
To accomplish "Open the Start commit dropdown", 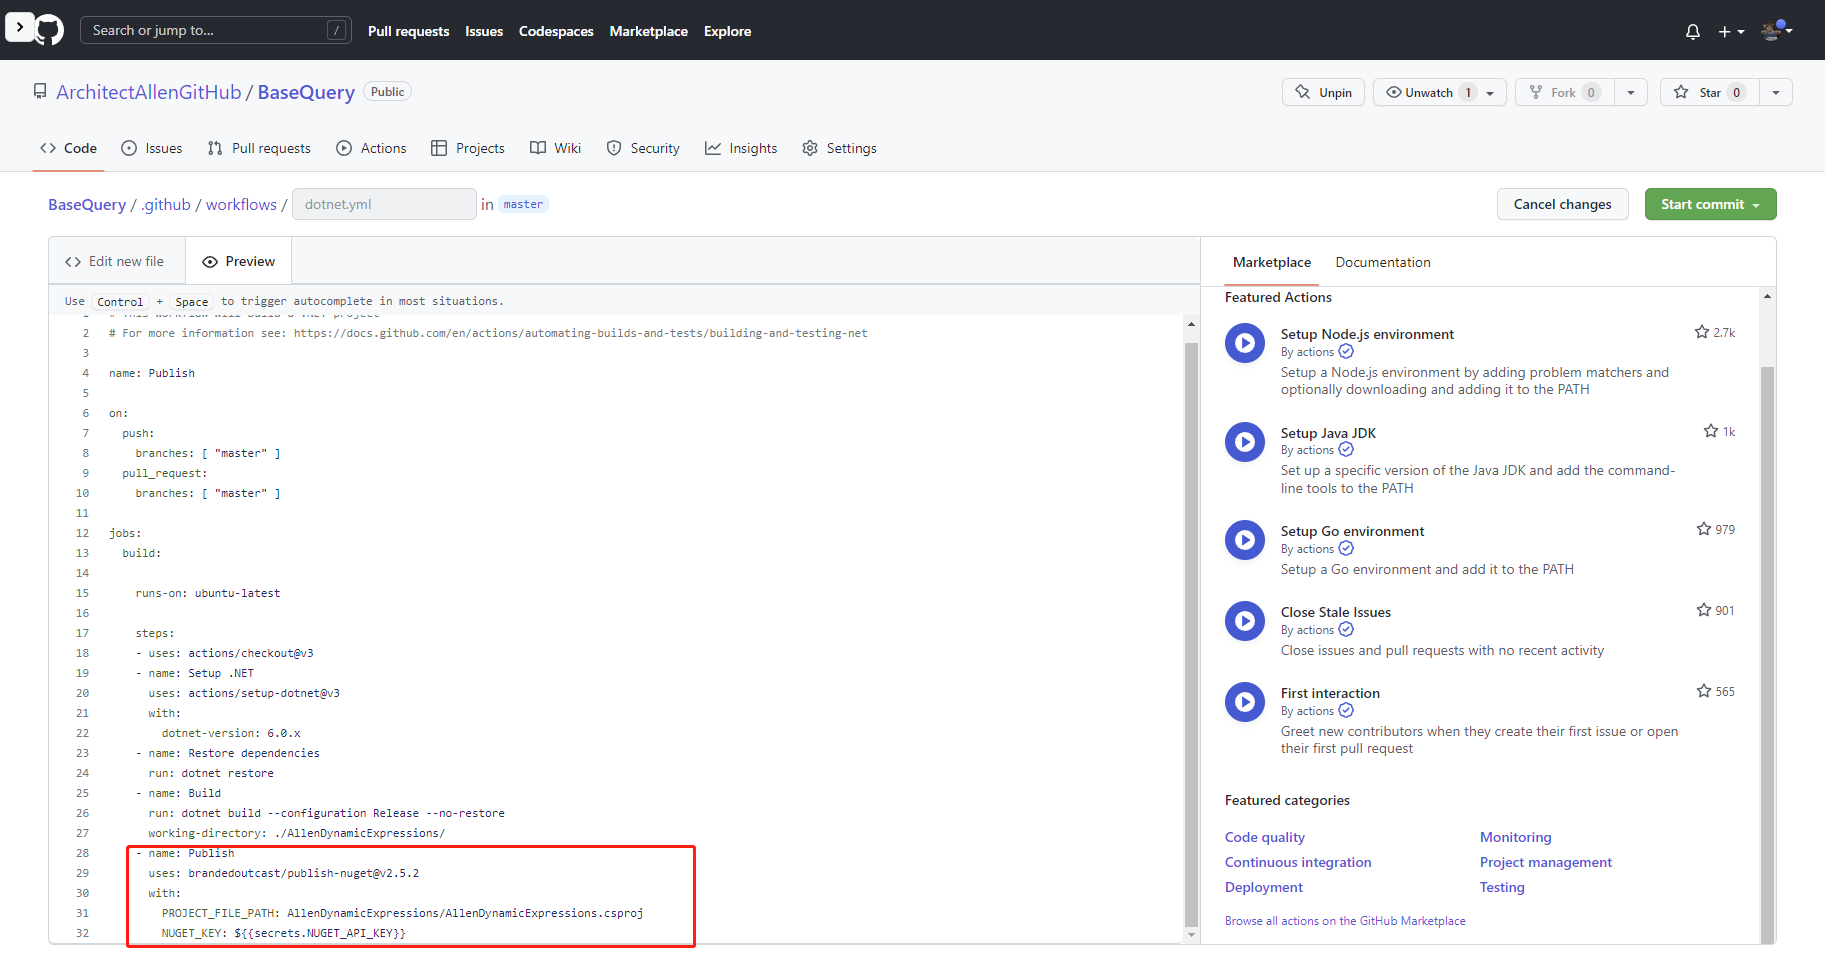I will (x=1710, y=204).
